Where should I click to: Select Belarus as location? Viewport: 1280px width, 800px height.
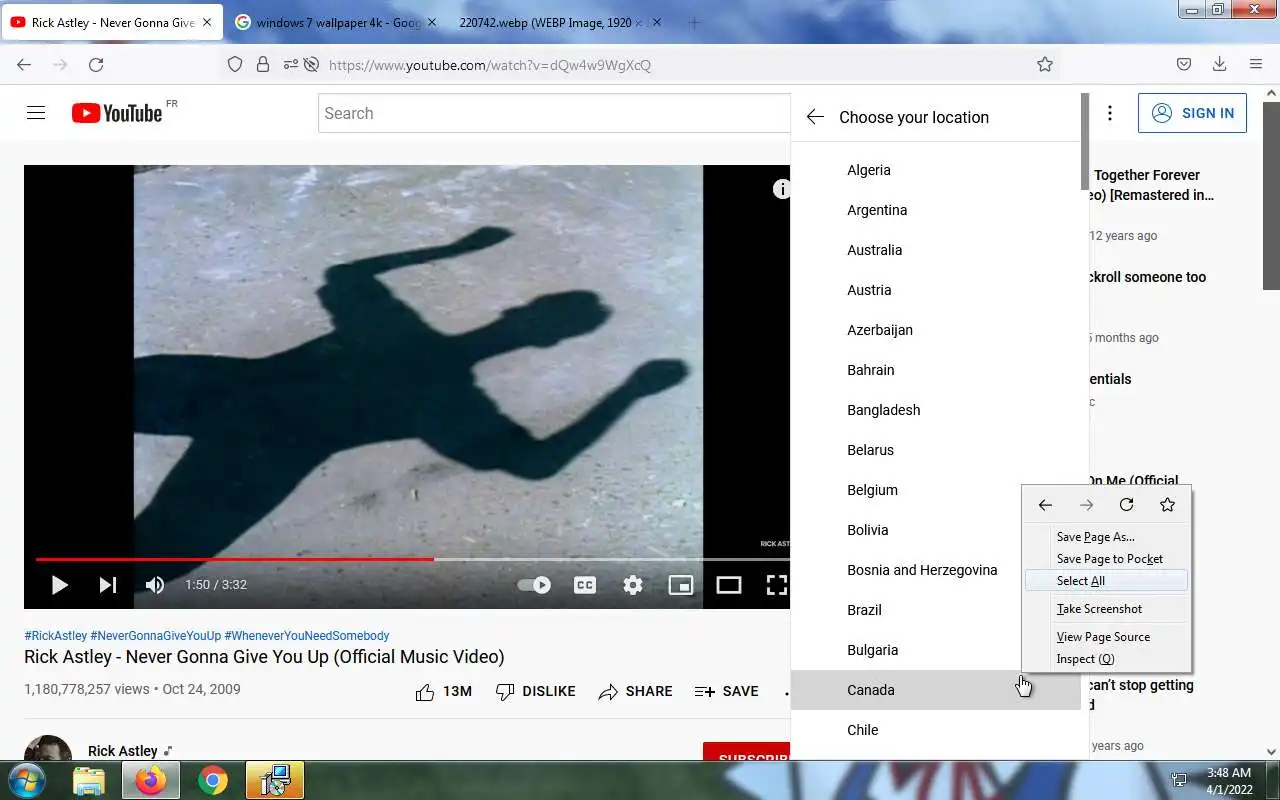(x=936, y=450)
